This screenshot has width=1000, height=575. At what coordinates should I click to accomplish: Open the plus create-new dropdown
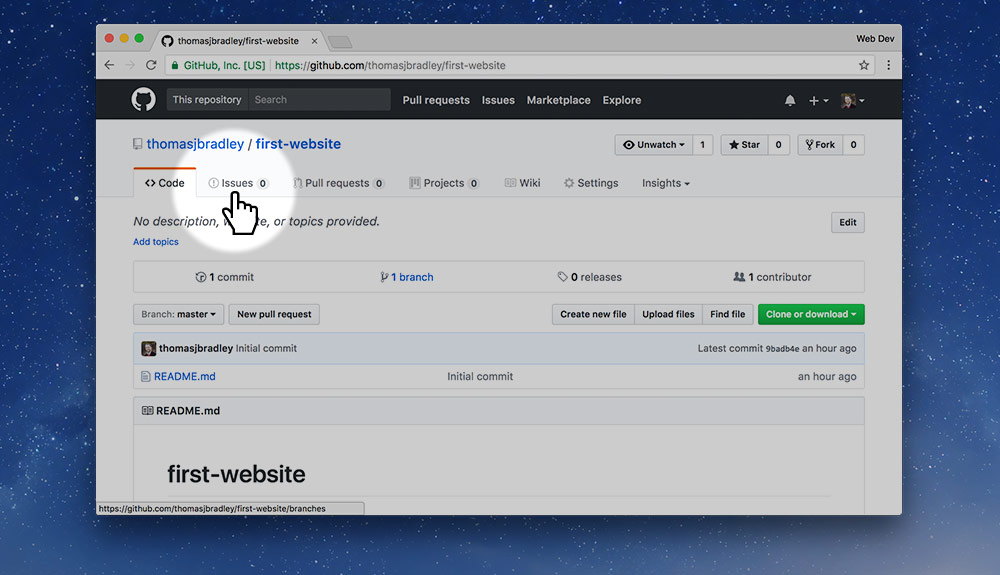point(818,100)
